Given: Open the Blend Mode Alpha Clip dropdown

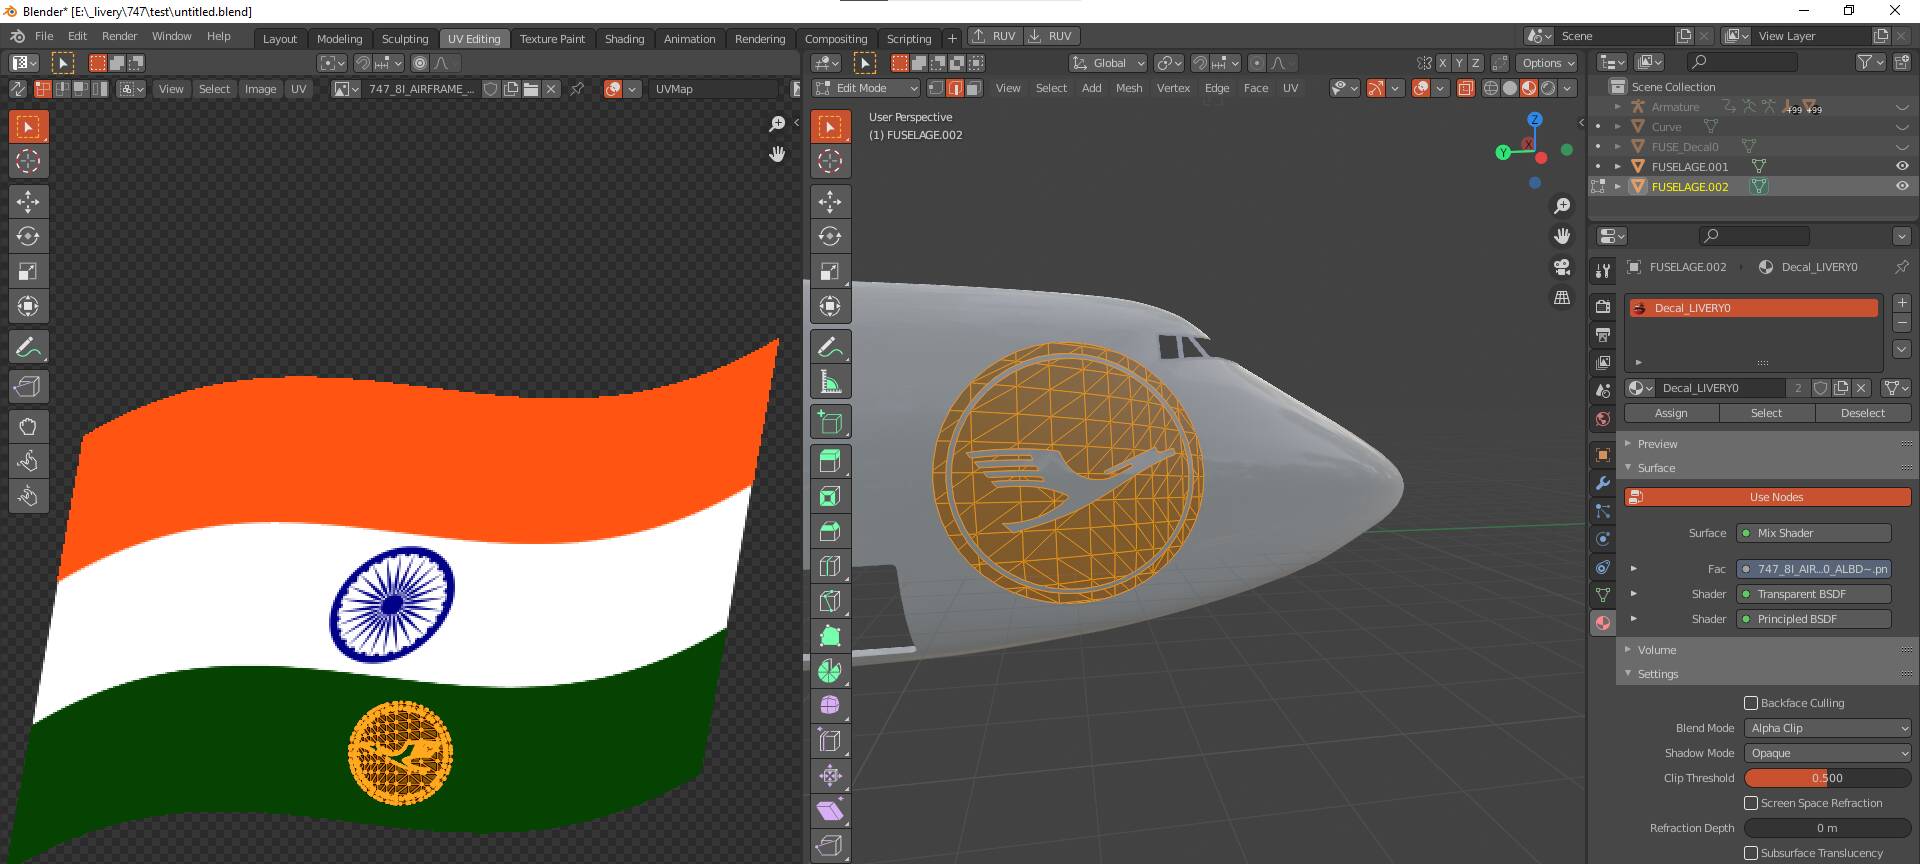Looking at the screenshot, I should coord(1827,728).
